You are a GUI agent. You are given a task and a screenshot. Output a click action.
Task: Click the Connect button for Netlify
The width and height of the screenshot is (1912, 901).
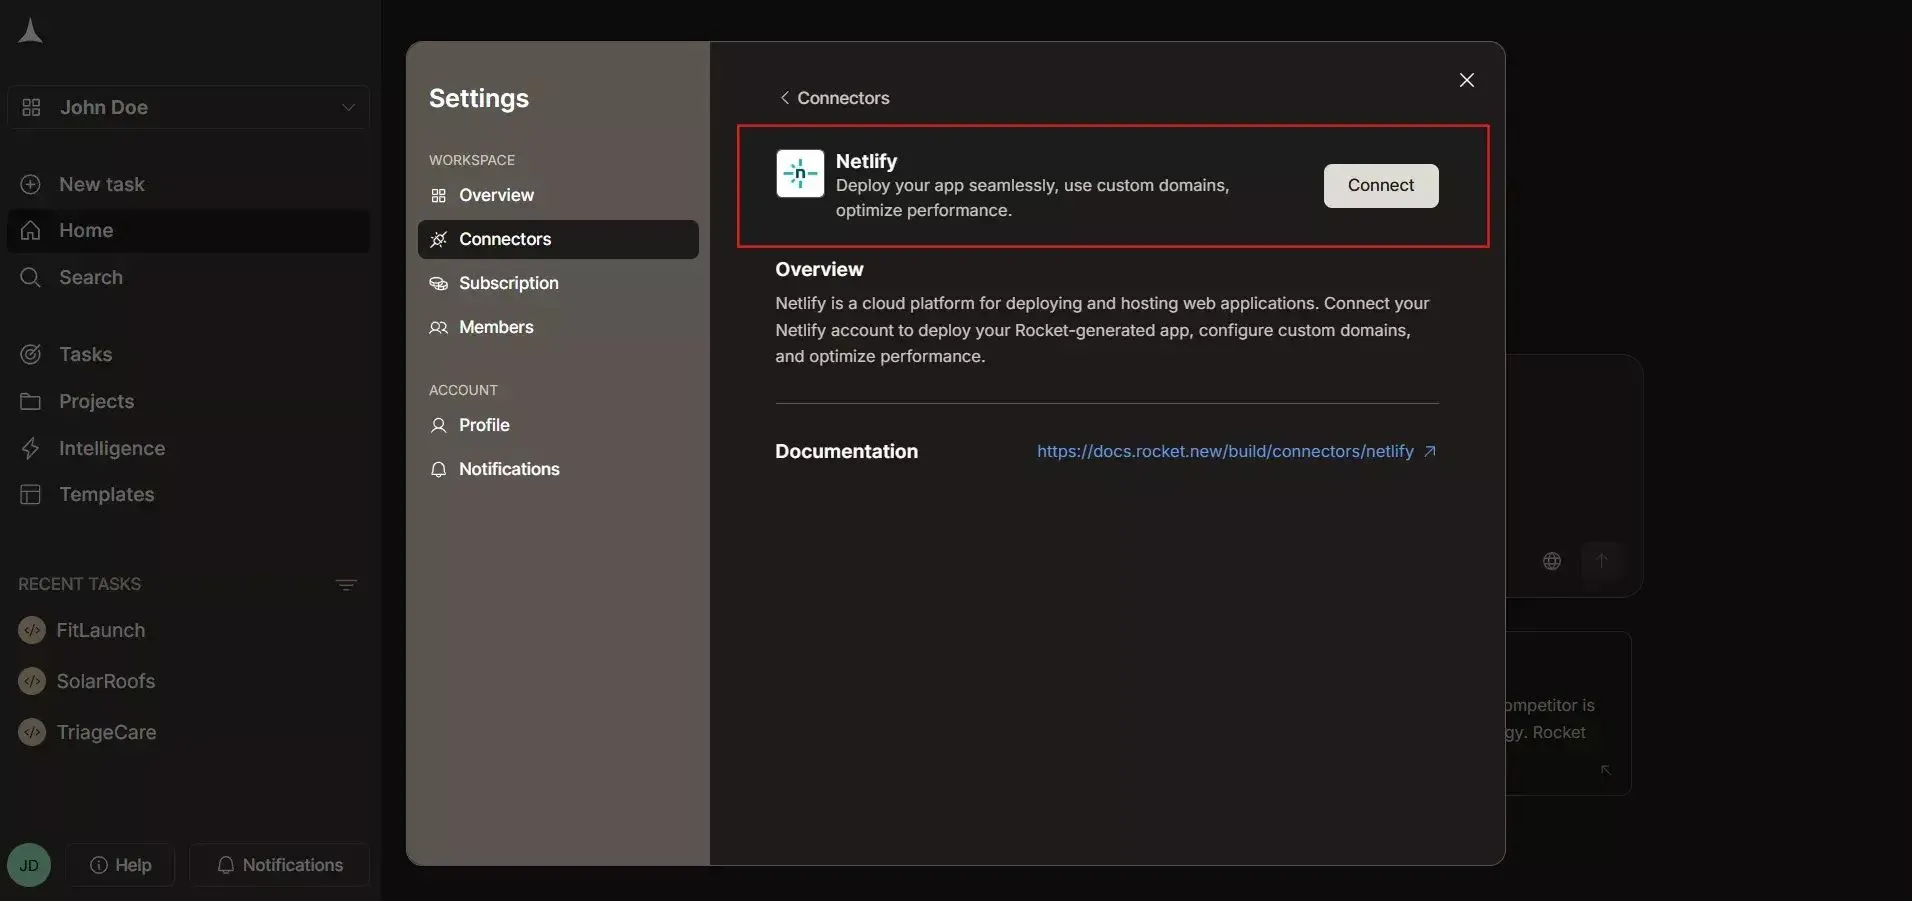point(1381,186)
